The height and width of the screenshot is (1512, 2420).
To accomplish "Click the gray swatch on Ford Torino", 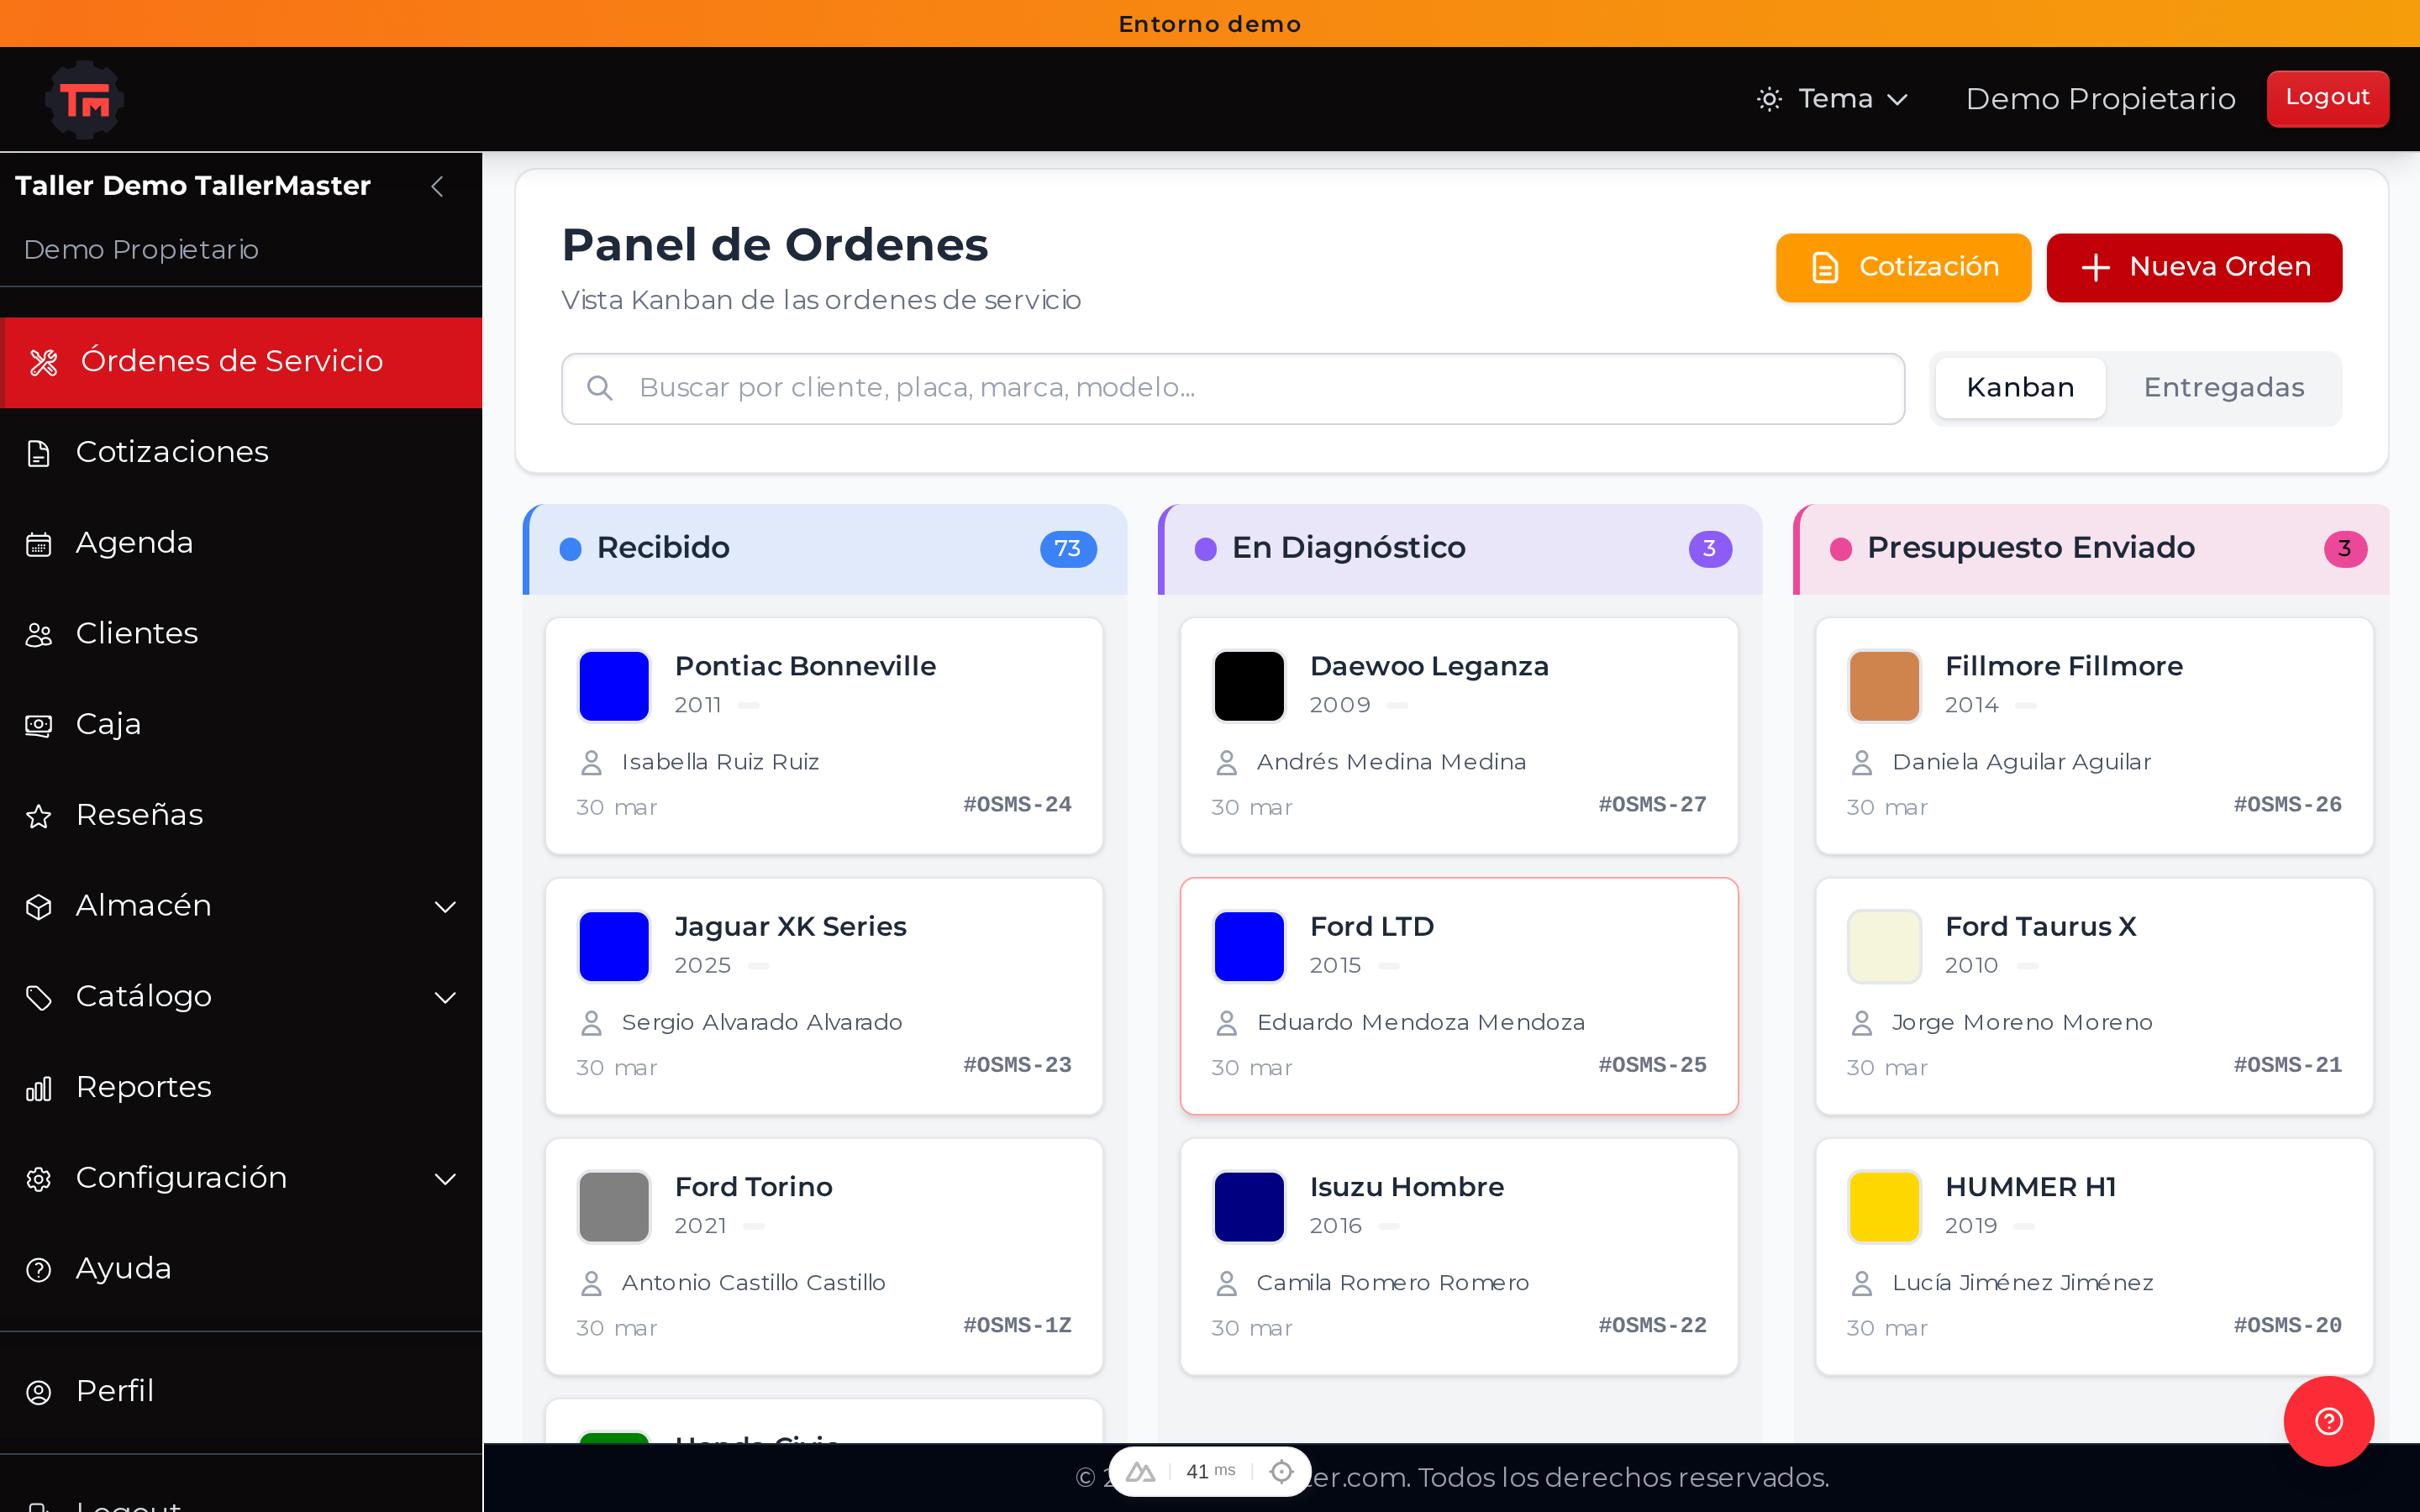I will point(614,1207).
